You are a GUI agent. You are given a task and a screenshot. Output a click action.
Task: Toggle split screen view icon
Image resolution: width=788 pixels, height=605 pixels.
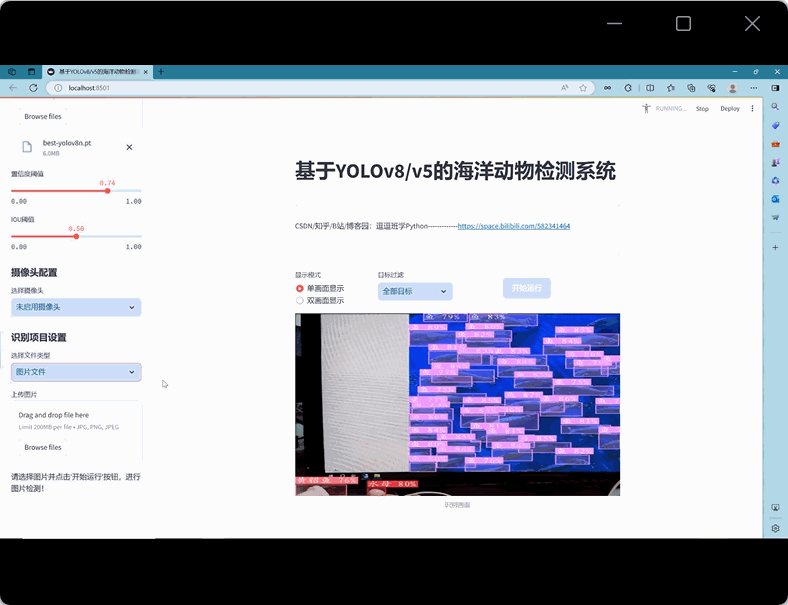coord(650,88)
